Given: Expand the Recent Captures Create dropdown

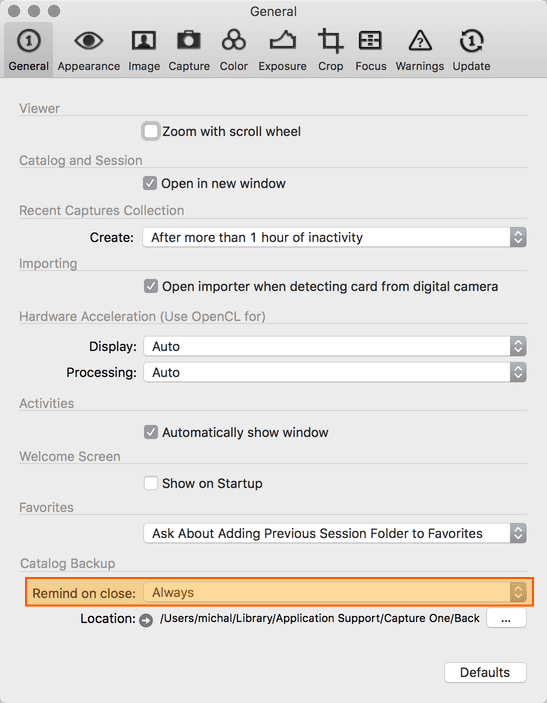Looking at the screenshot, I should pyautogui.click(x=334, y=237).
